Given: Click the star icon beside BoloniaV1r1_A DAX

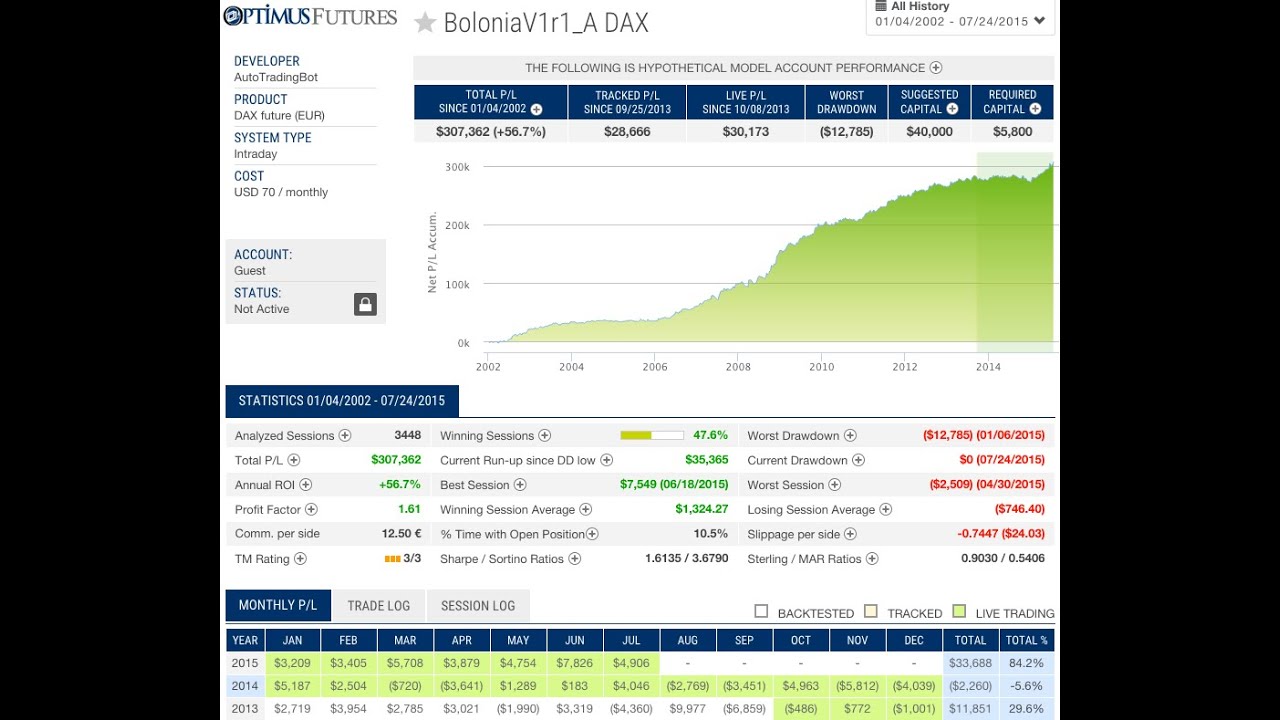Looking at the screenshot, I should [x=426, y=22].
